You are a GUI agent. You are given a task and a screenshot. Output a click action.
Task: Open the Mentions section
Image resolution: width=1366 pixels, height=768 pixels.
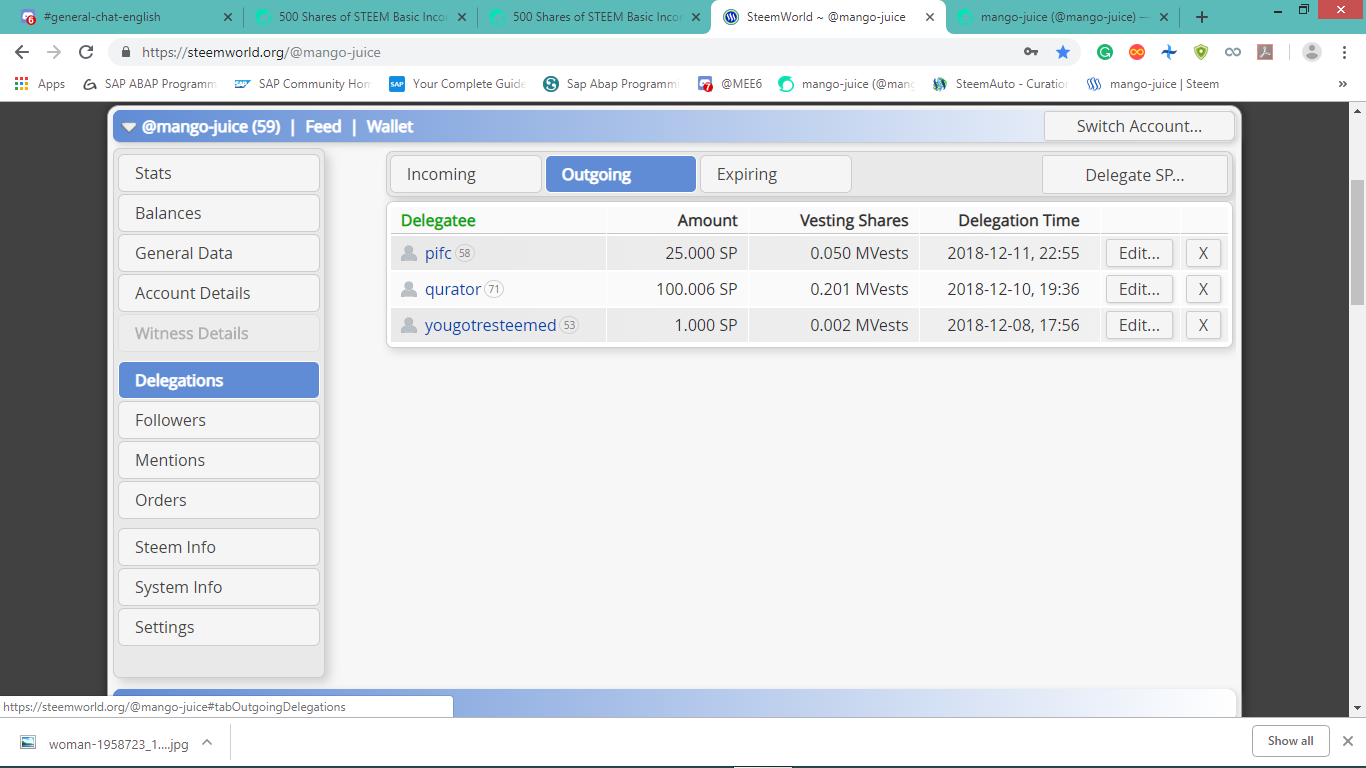tap(219, 460)
